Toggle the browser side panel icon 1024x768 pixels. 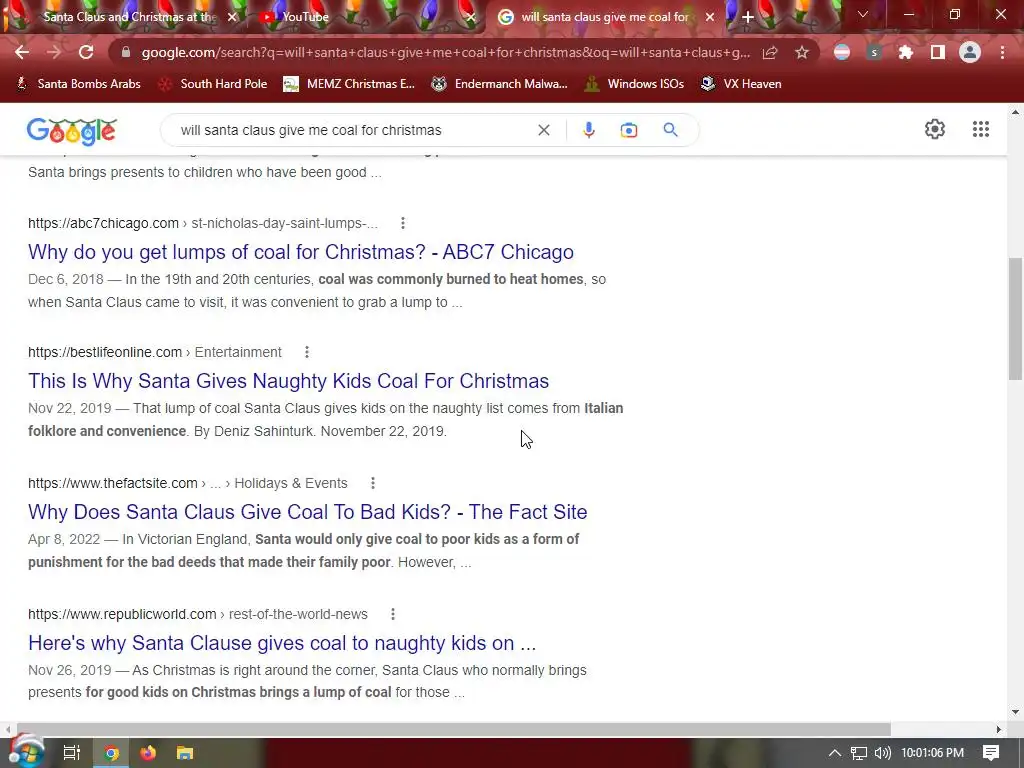click(x=938, y=52)
